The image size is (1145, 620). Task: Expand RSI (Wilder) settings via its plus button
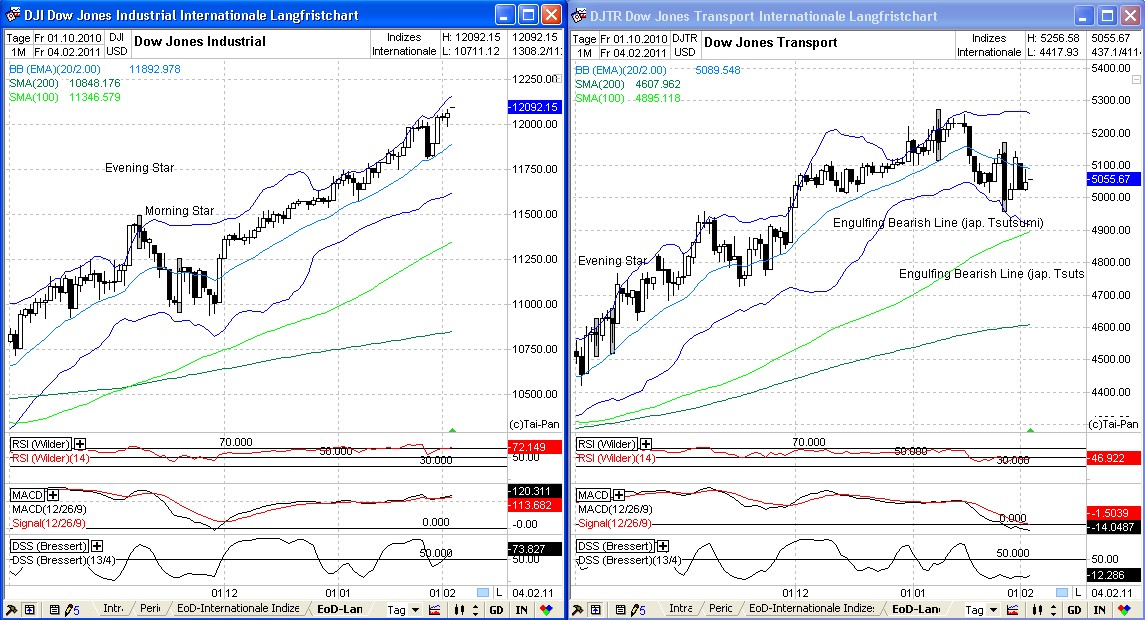79,443
